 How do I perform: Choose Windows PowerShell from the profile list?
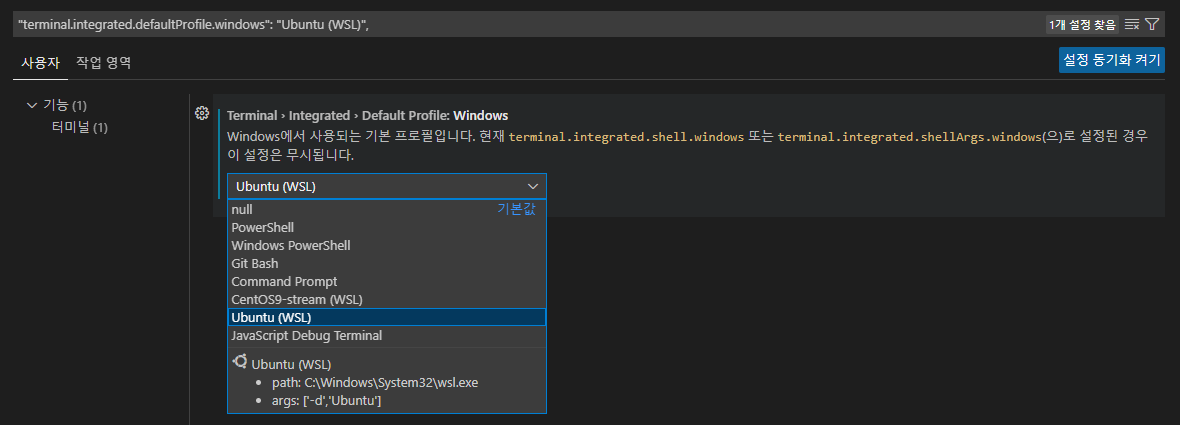[387, 245]
